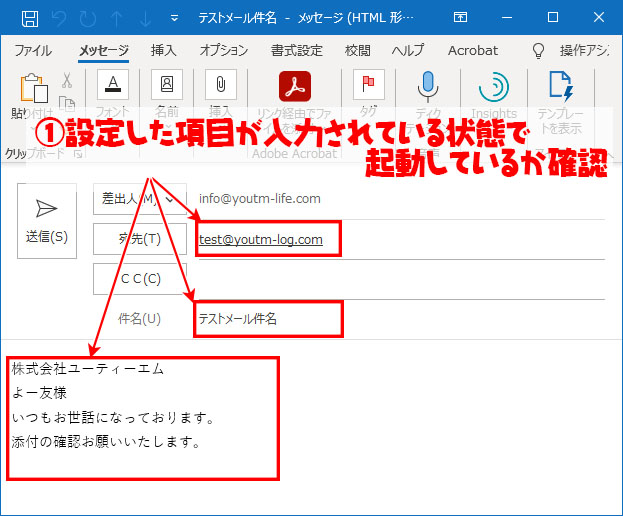Click recipient test@youtm-log.com

tap(261, 240)
